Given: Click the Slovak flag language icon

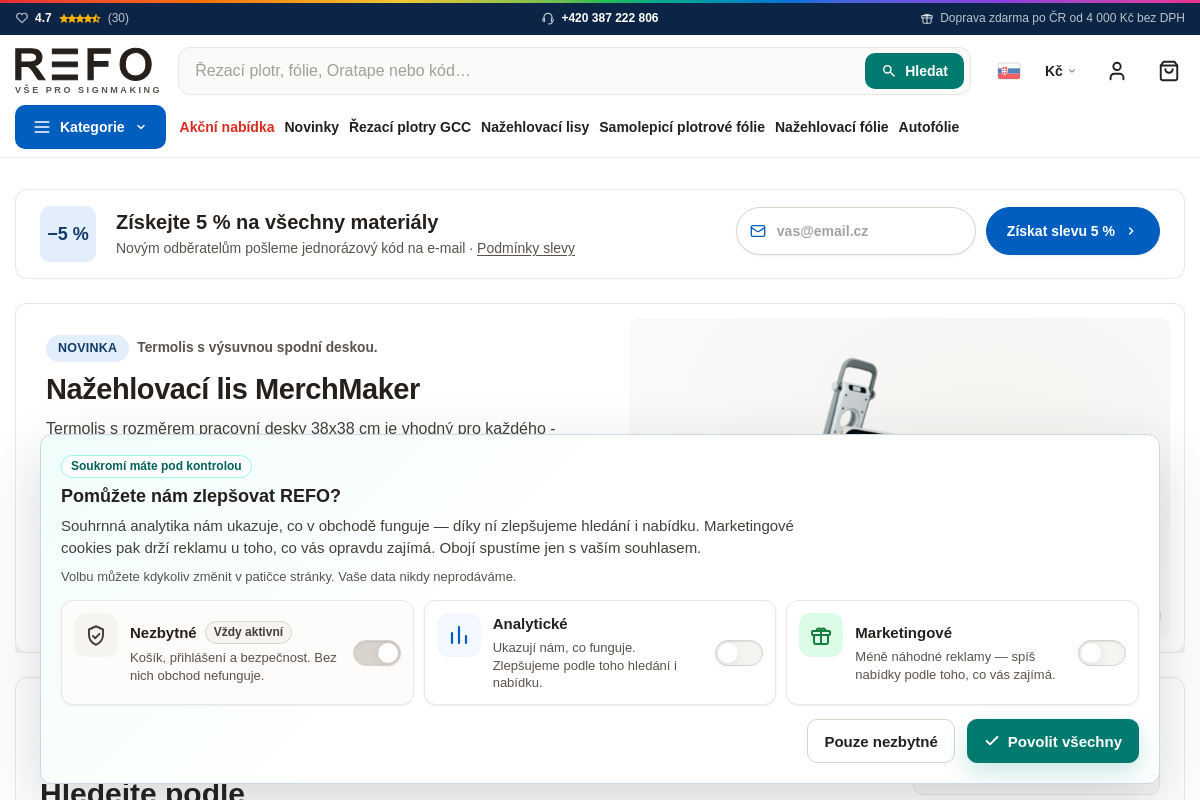Looking at the screenshot, I should [x=1009, y=71].
